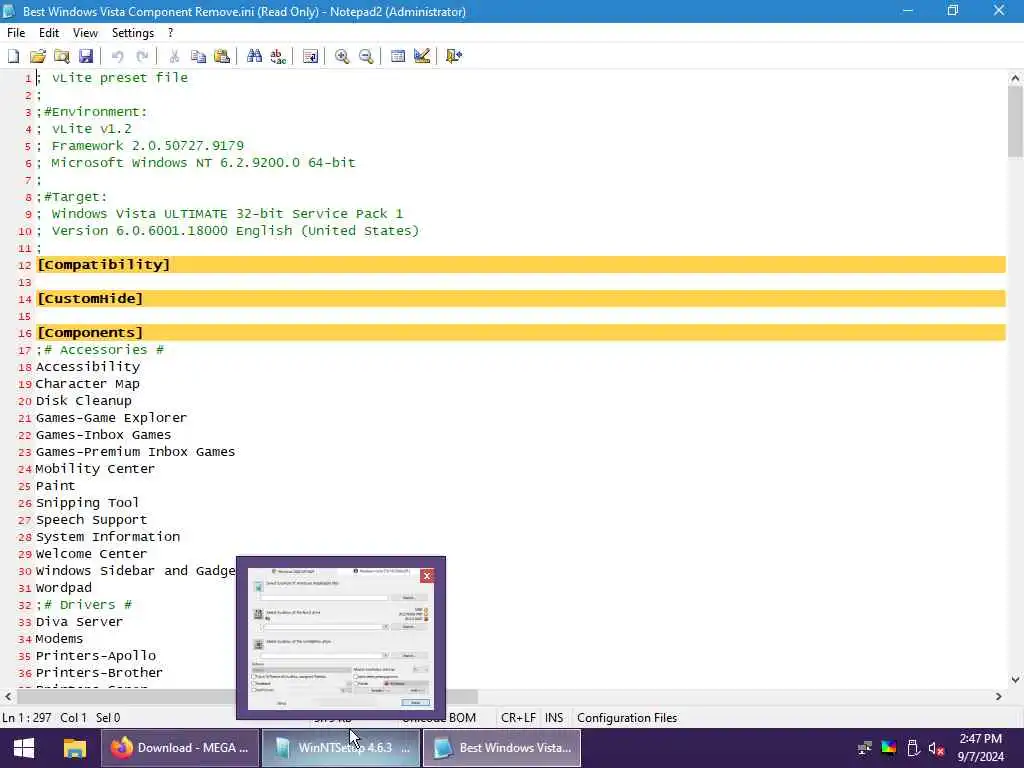Click the 'Disk Cleanup' line
This screenshot has width=1024, height=768.
pos(84,401)
